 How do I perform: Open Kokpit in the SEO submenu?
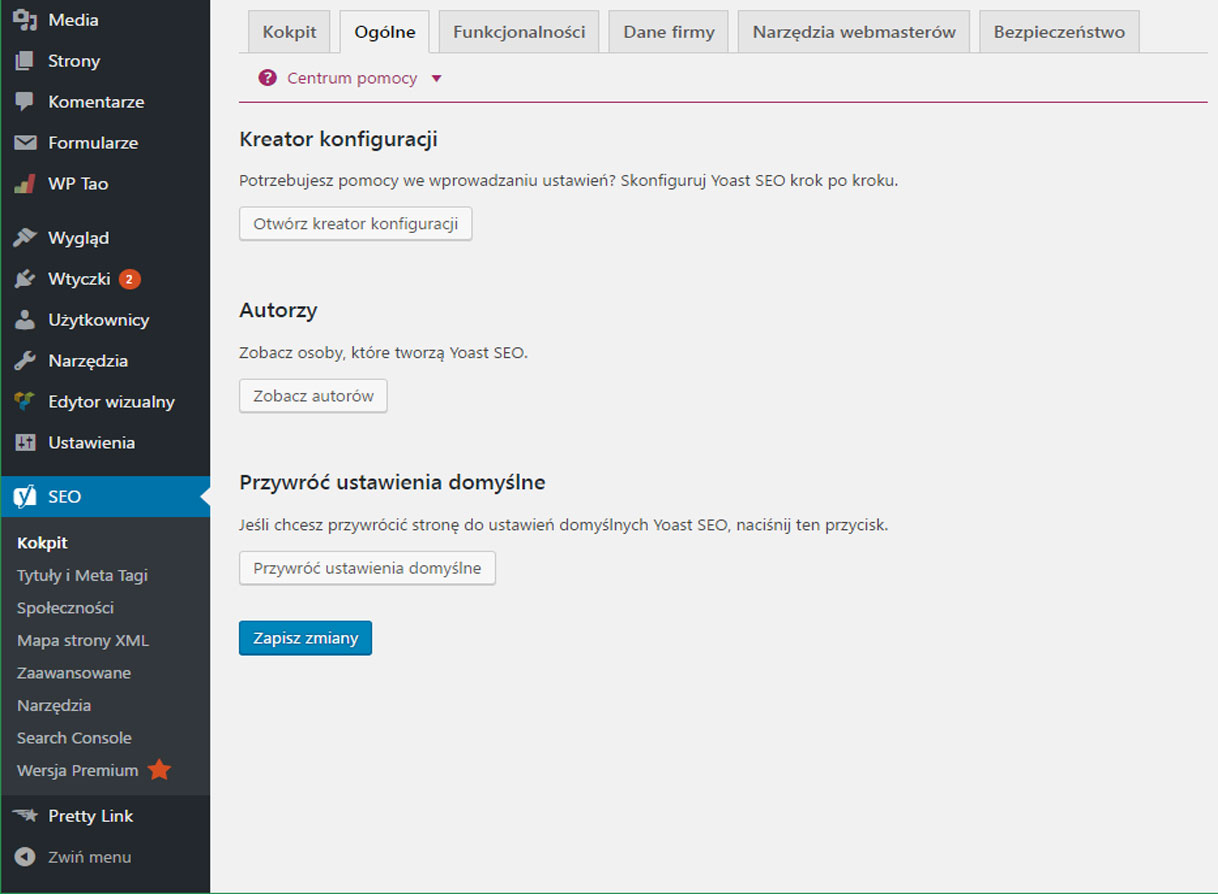[x=42, y=543]
